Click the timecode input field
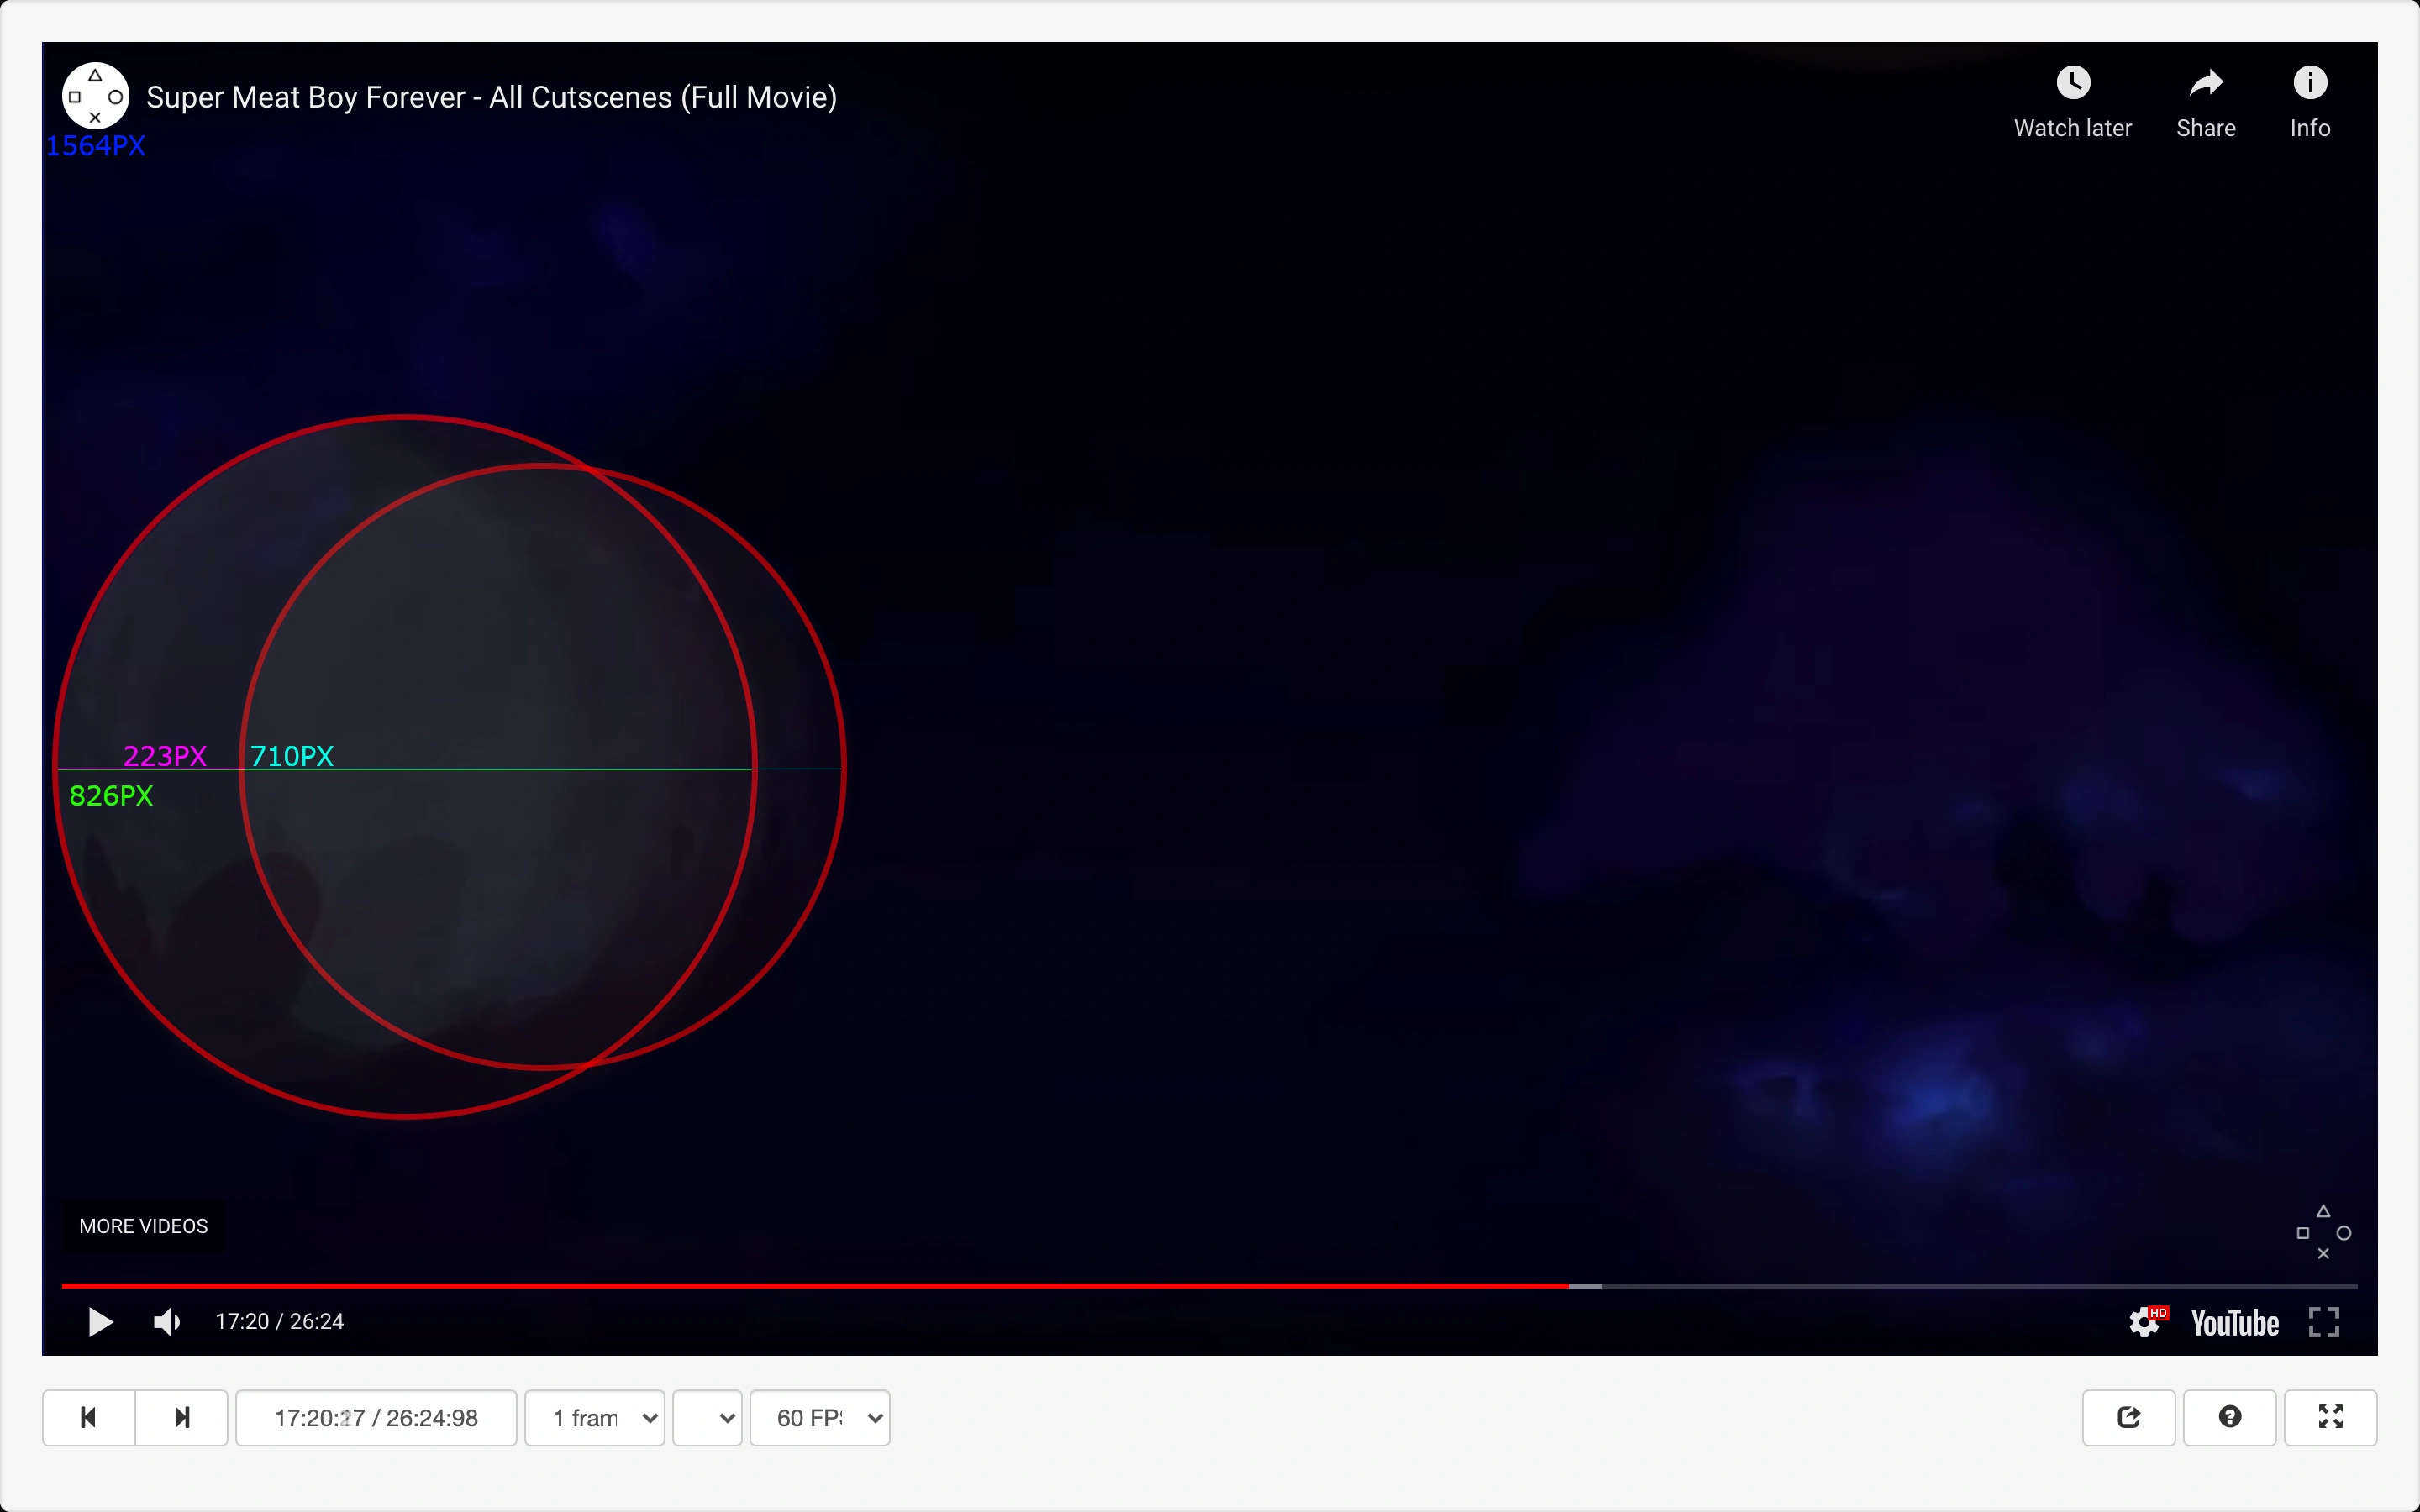The image size is (2420, 1512). click(x=376, y=1417)
